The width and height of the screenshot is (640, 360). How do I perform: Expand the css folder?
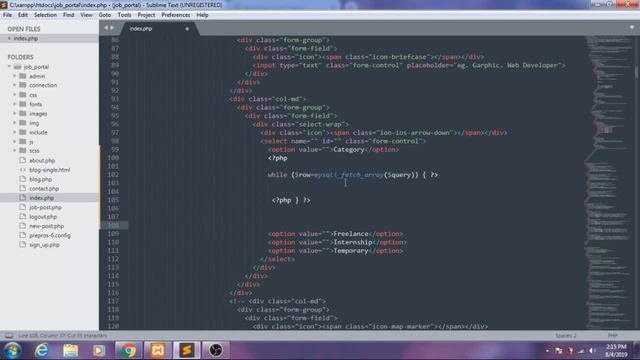[x=14, y=95]
